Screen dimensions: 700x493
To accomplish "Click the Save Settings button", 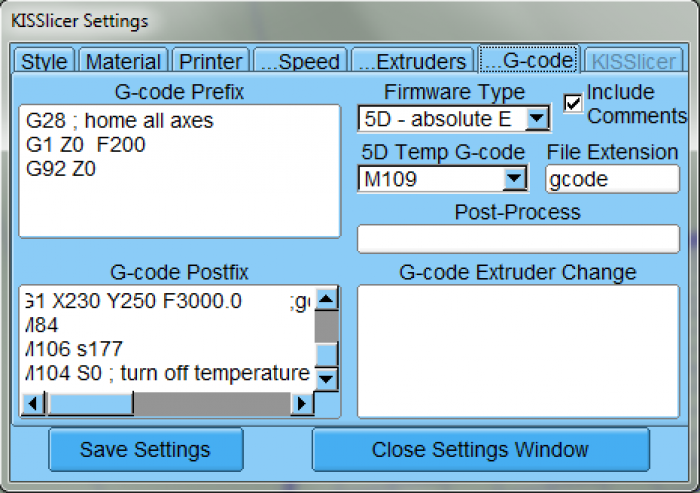I will point(146,450).
